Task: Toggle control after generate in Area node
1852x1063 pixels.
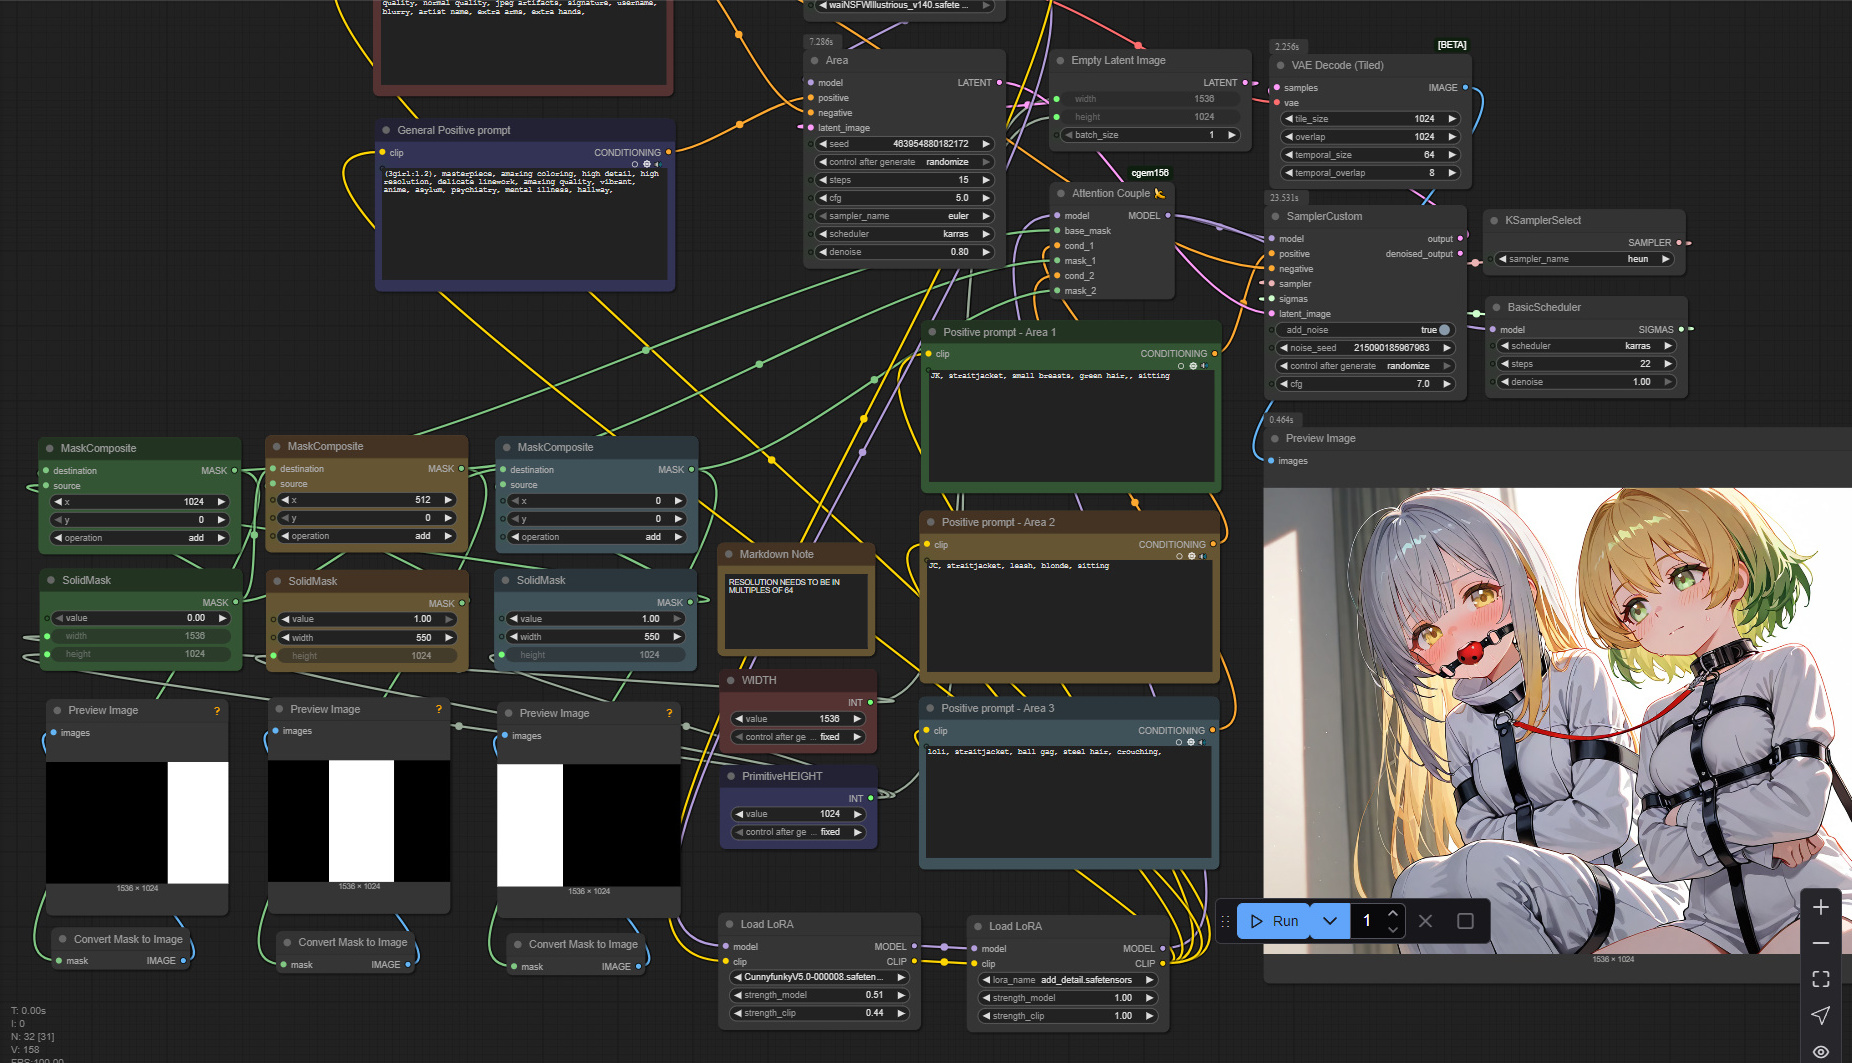Action: [905, 162]
